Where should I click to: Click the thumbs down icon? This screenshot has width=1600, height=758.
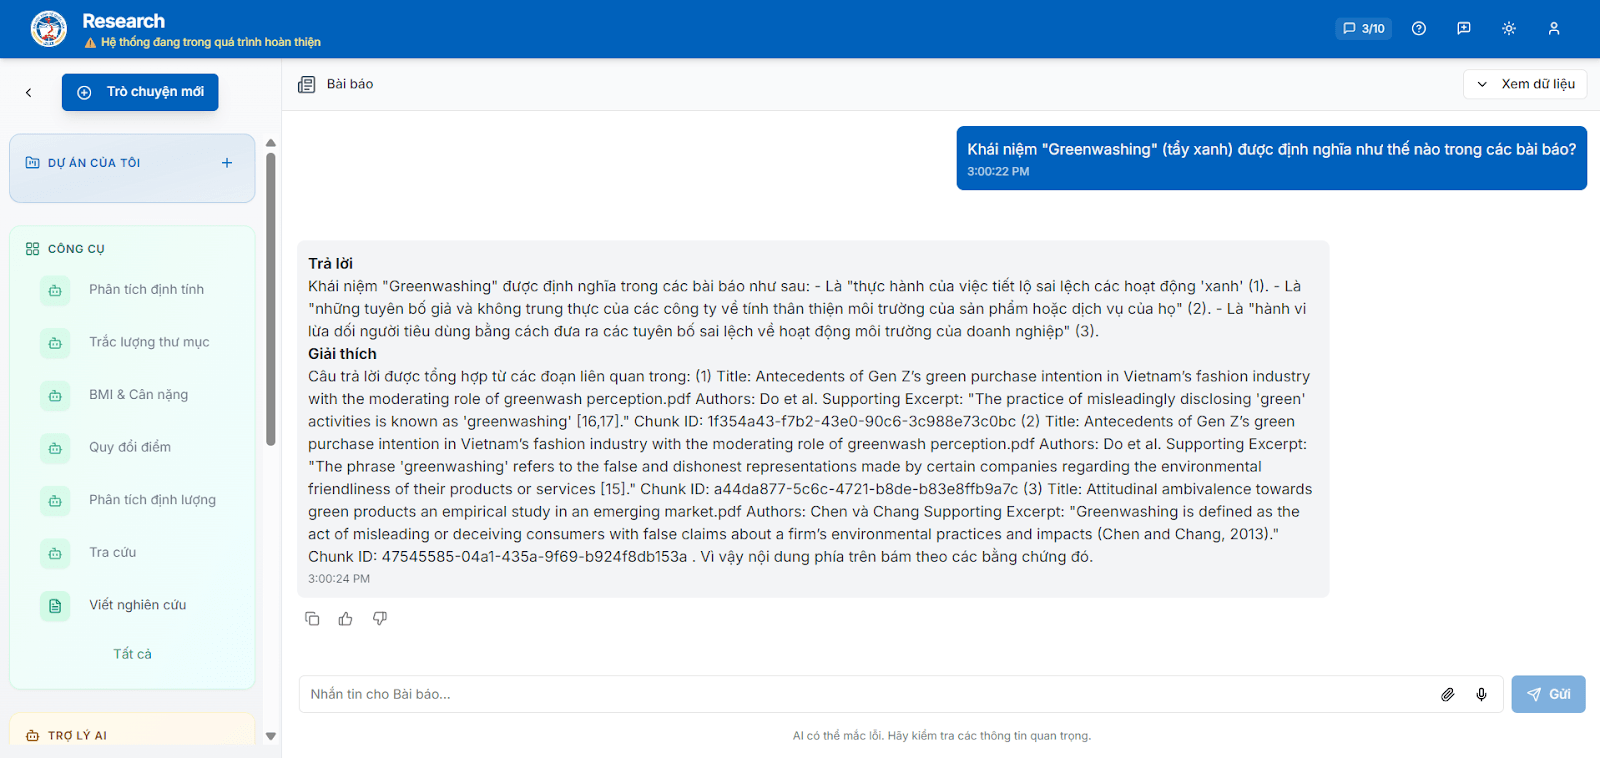point(380,619)
